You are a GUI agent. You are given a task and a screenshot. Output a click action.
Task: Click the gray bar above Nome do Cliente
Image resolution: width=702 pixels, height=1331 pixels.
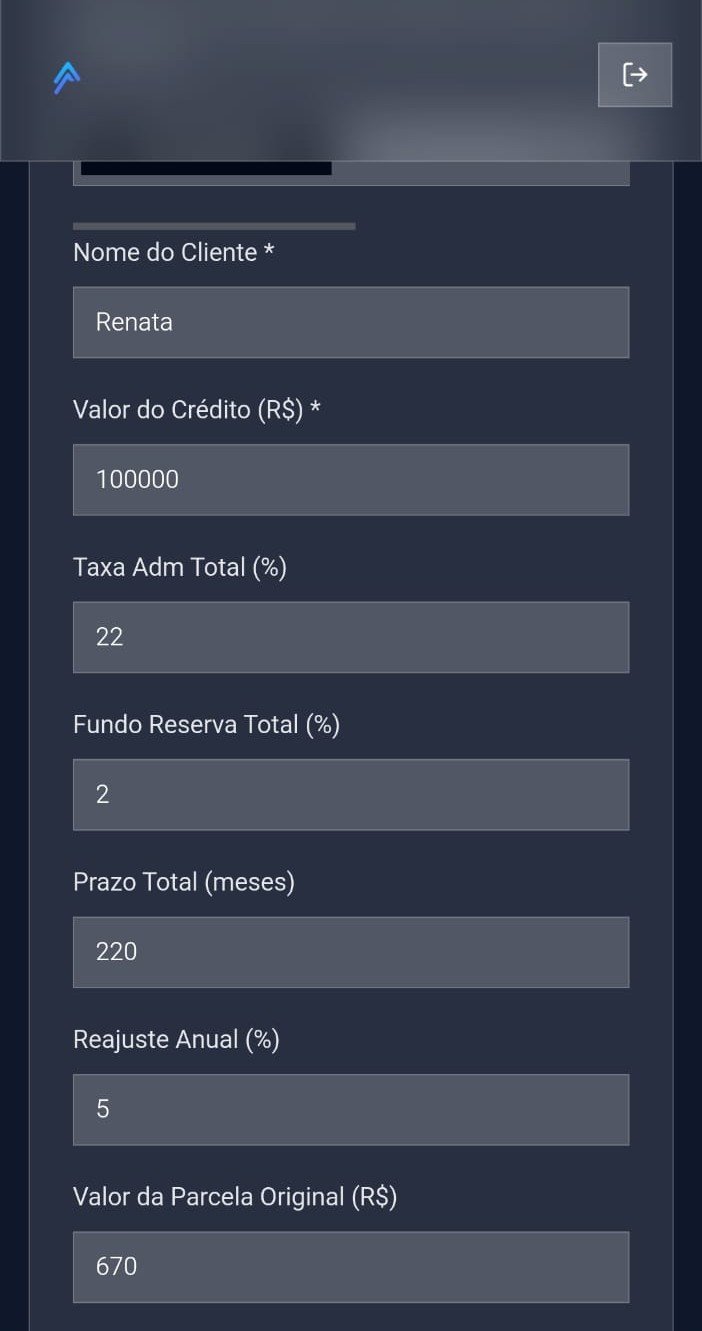tap(214, 226)
